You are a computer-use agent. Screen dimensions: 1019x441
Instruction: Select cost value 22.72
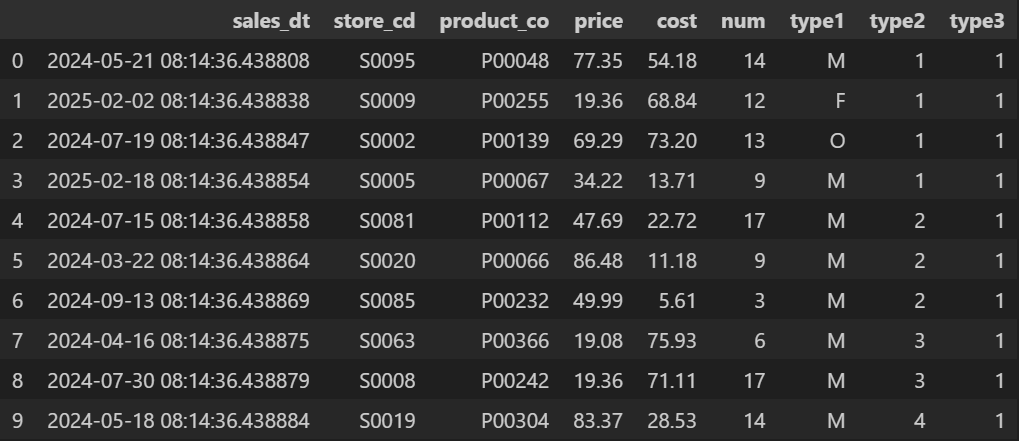[x=672, y=221]
